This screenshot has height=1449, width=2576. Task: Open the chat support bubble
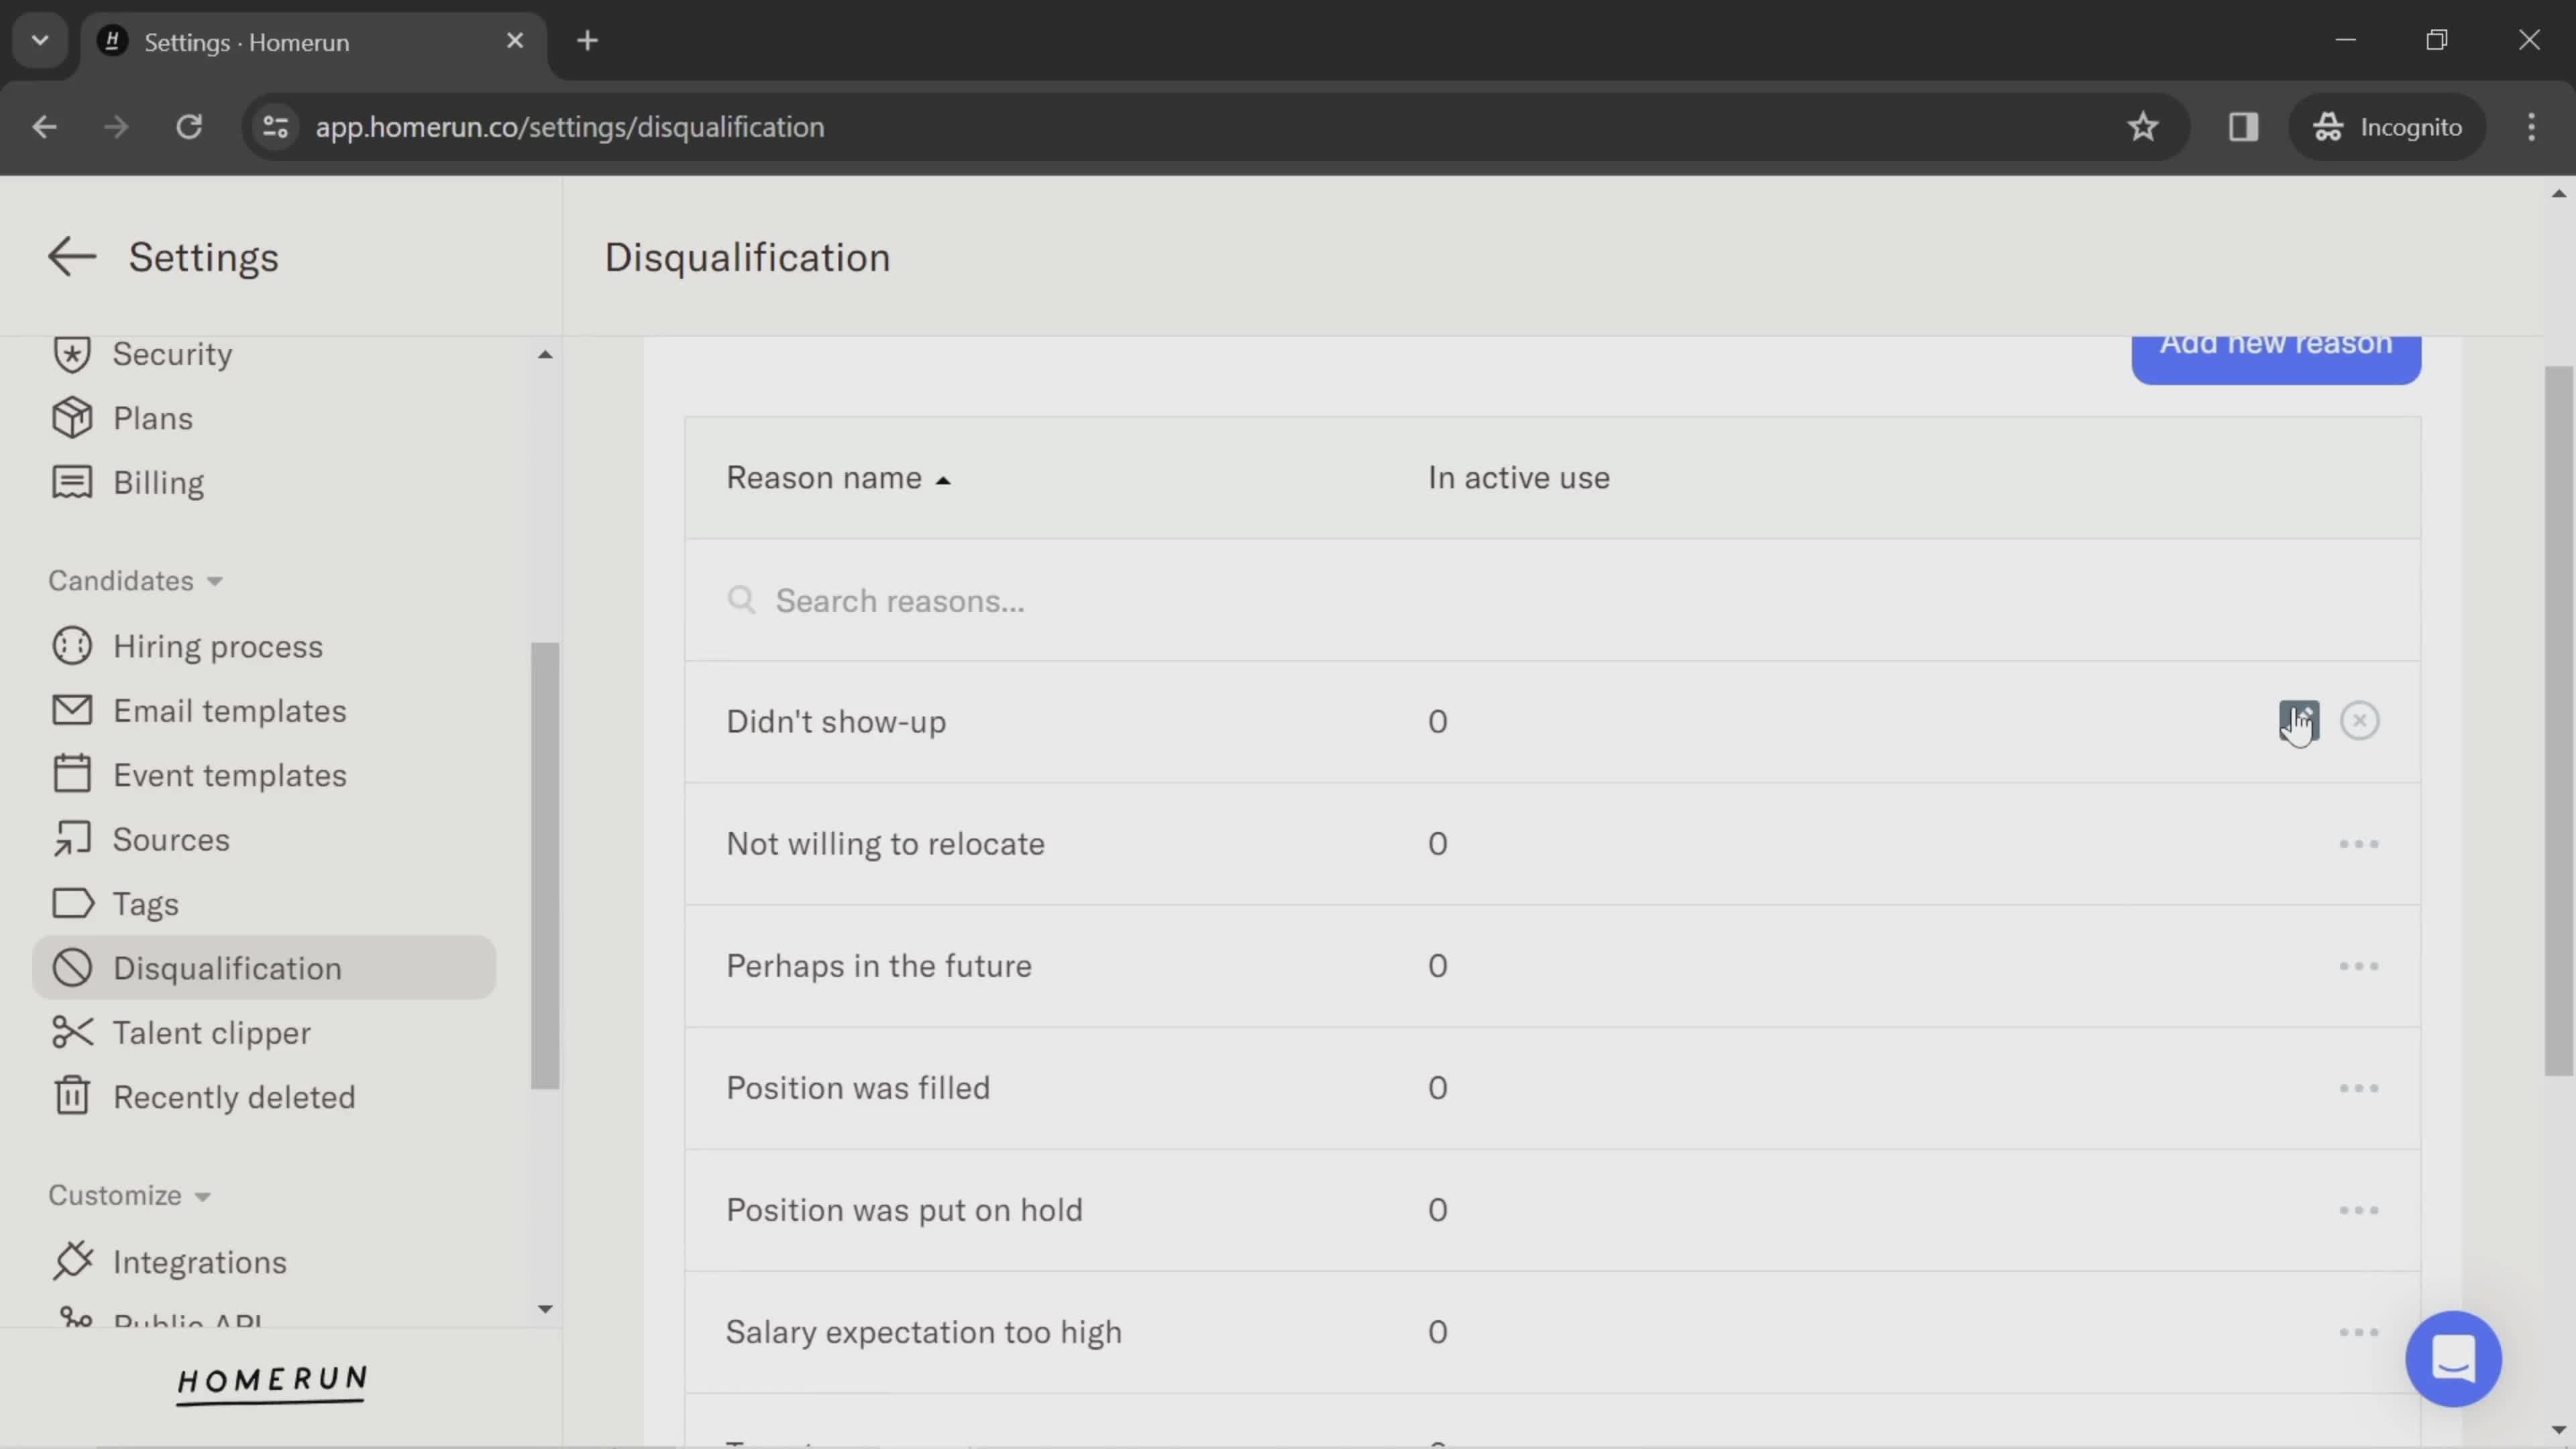[2453, 1358]
